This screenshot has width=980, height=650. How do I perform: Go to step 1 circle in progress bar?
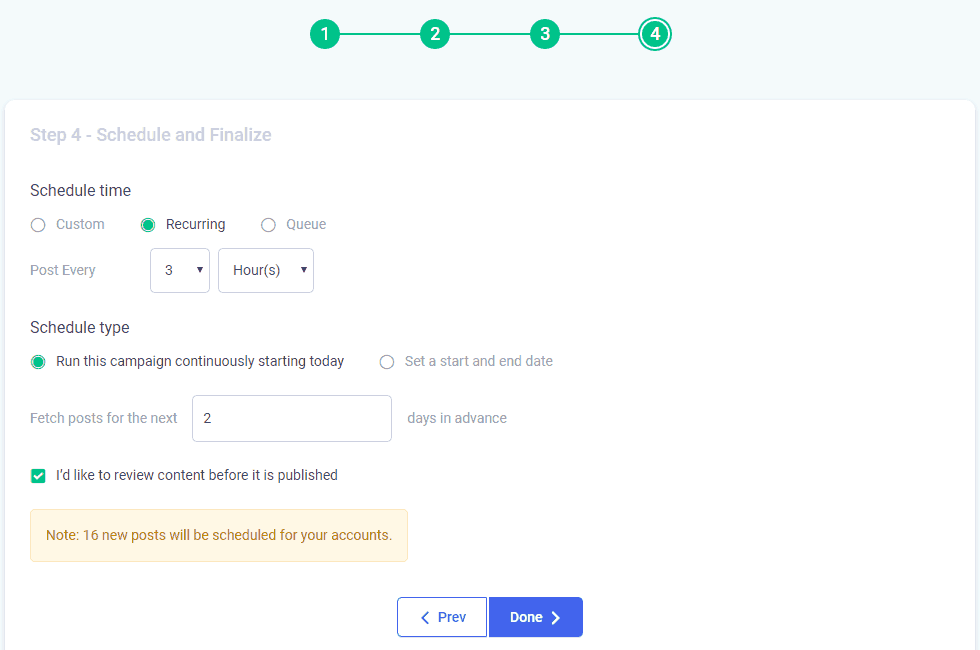coord(325,34)
